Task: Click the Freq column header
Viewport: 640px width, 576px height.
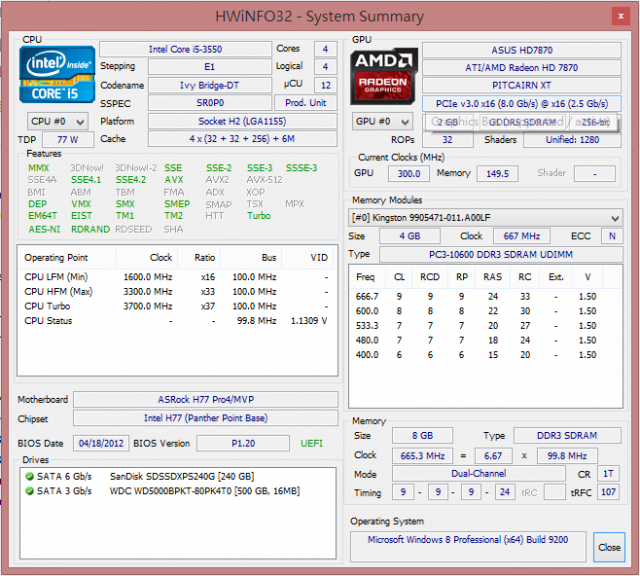Action: (x=368, y=277)
